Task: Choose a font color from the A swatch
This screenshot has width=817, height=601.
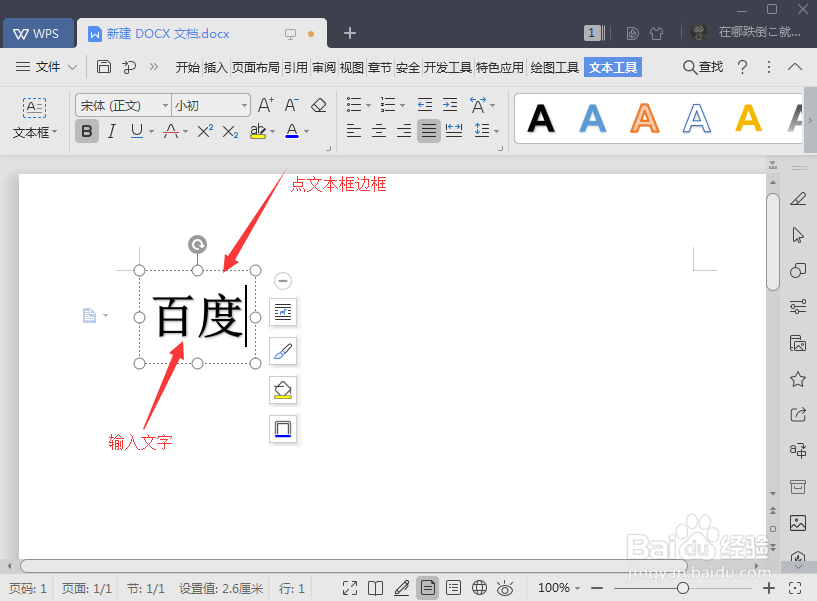Action: (x=290, y=131)
